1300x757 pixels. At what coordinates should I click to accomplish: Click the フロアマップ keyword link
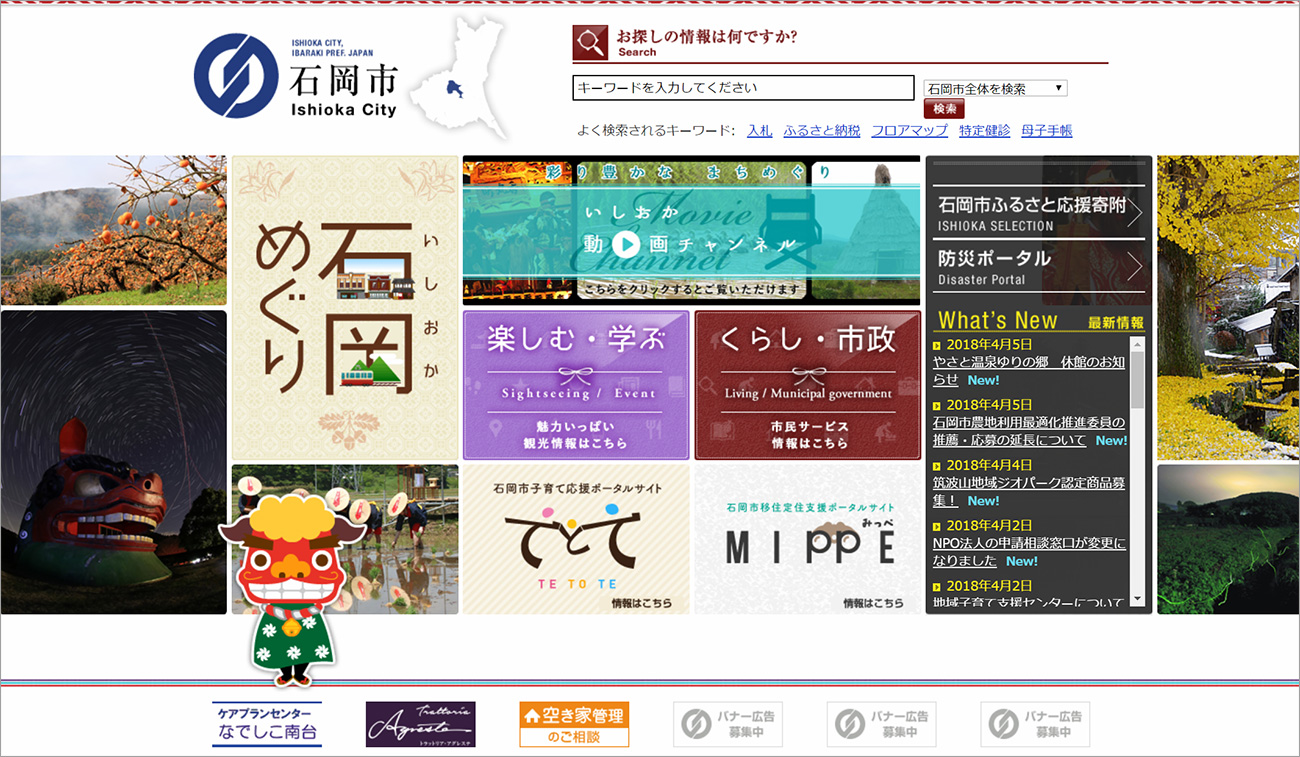click(x=910, y=131)
